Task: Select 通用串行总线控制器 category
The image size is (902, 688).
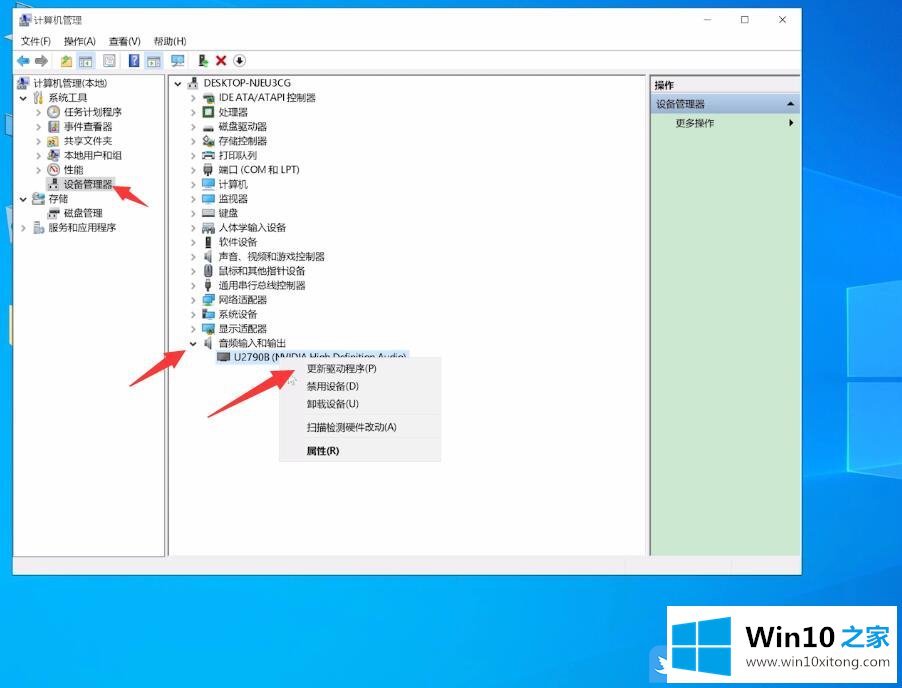Action: (x=262, y=285)
